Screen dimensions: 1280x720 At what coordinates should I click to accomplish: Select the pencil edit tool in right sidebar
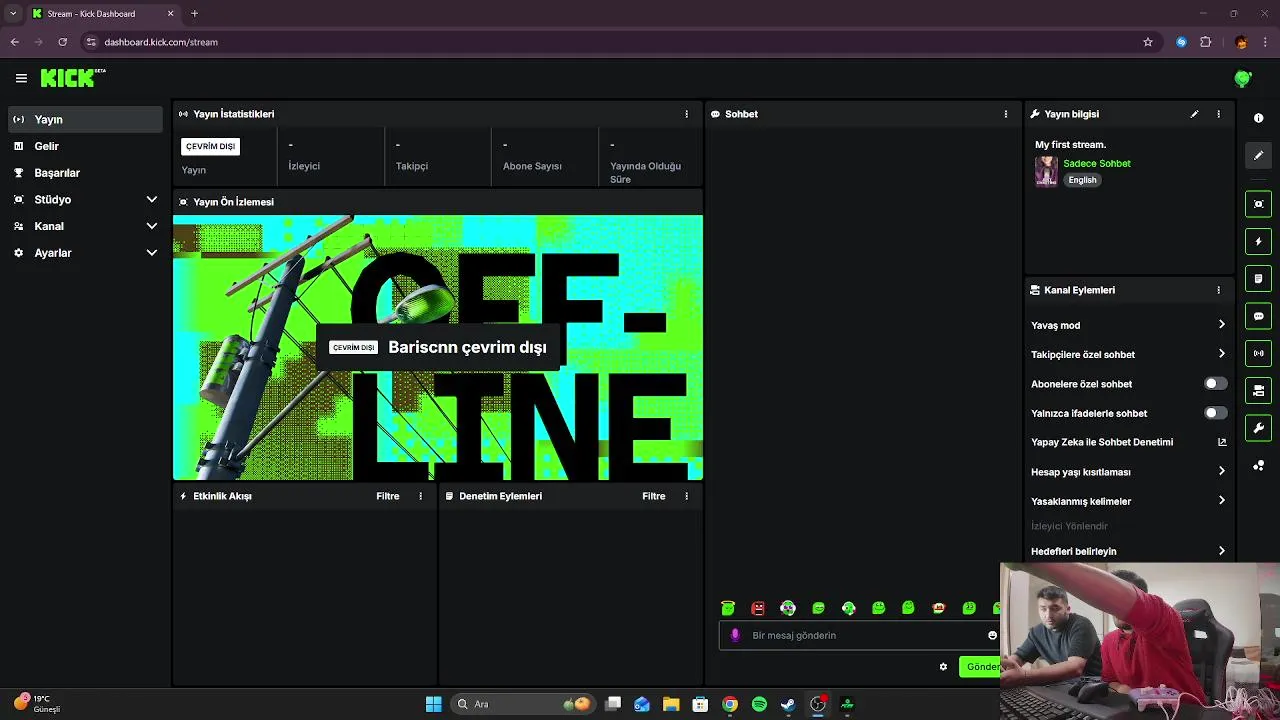pos(1258,155)
